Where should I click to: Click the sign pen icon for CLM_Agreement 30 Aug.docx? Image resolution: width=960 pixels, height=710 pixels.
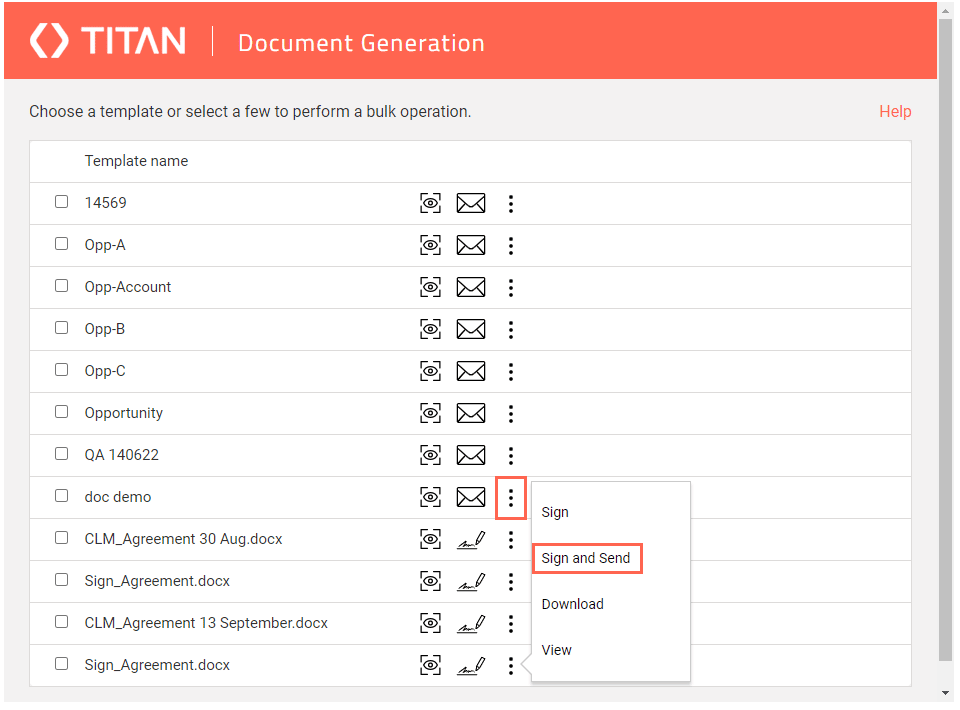471,540
